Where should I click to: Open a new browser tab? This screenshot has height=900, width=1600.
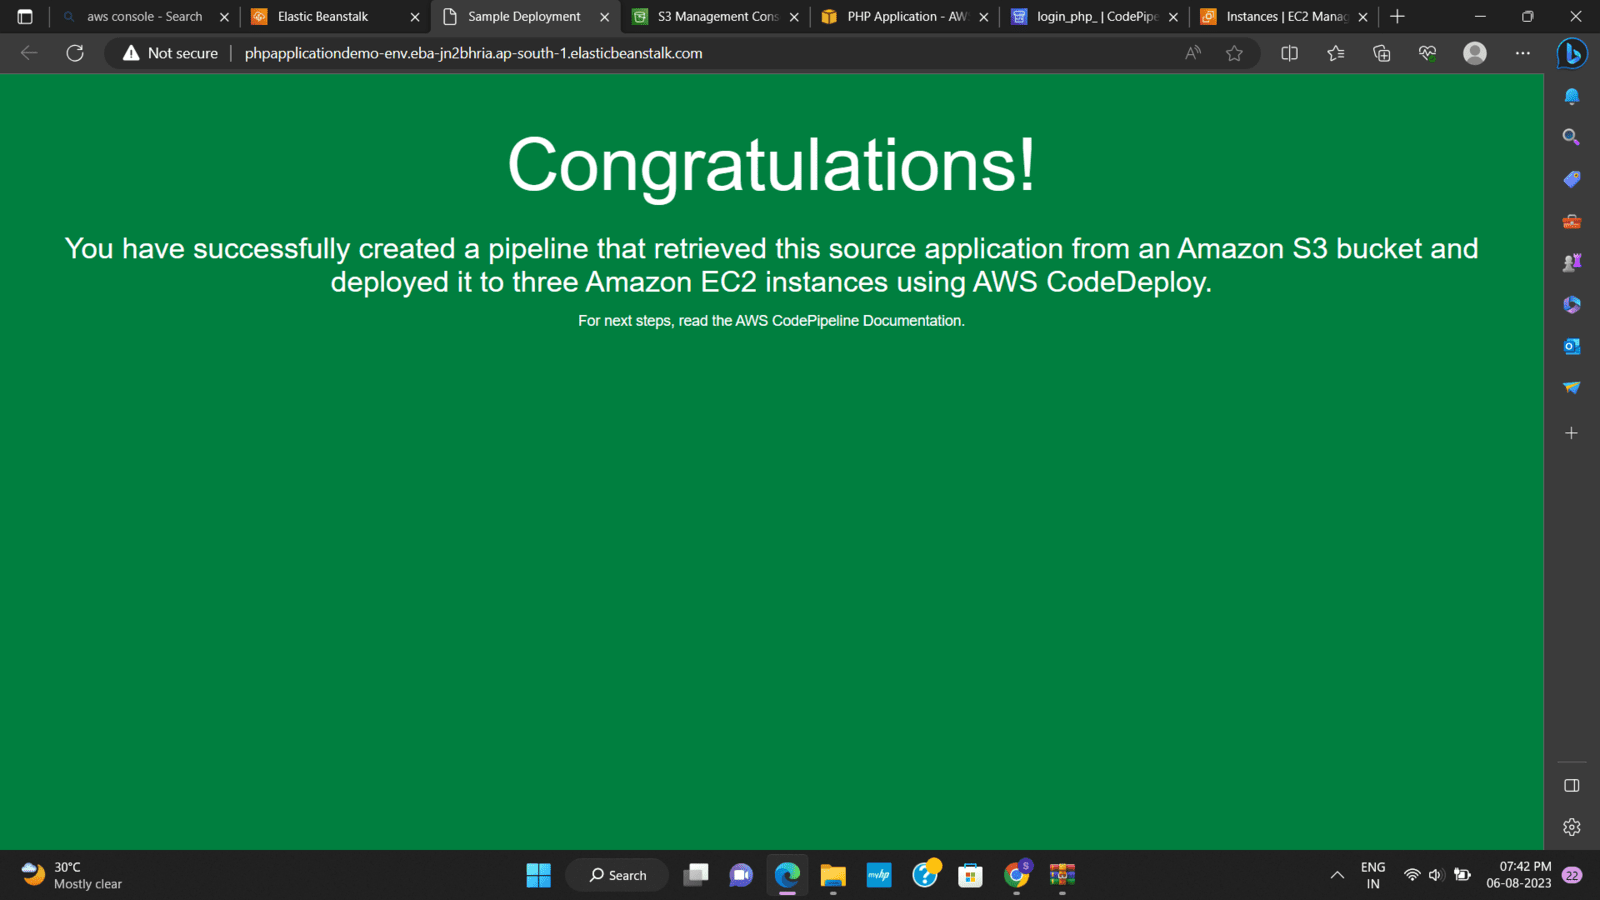(x=1397, y=16)
